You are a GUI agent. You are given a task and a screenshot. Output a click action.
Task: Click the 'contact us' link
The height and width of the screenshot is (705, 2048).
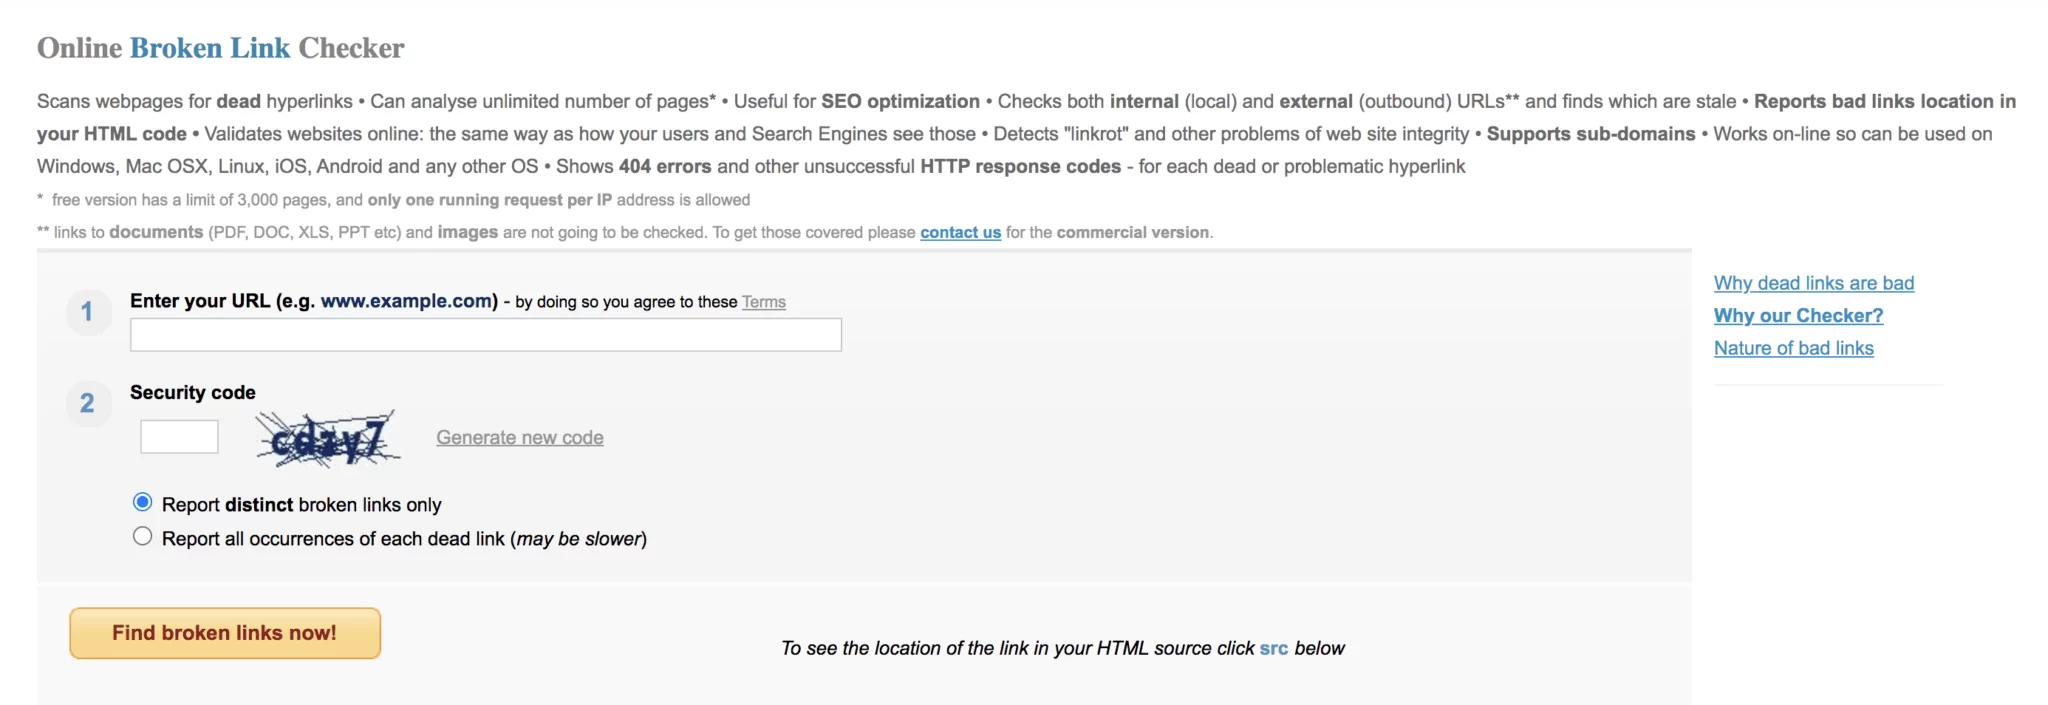(960, 232)
